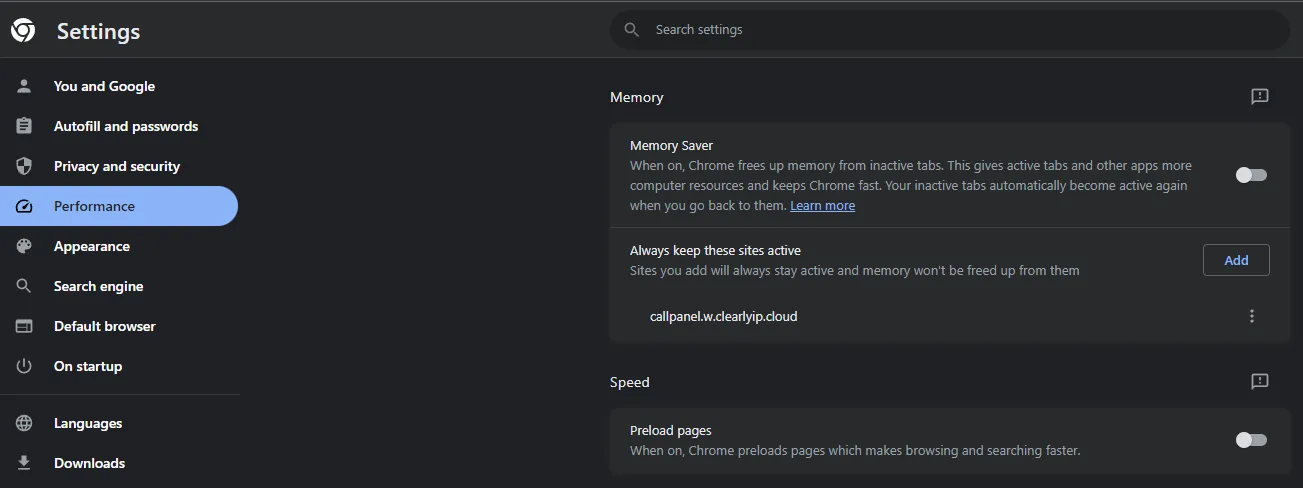Add a site to always keep active
1303x488 pixels.
coord(1236,260)
